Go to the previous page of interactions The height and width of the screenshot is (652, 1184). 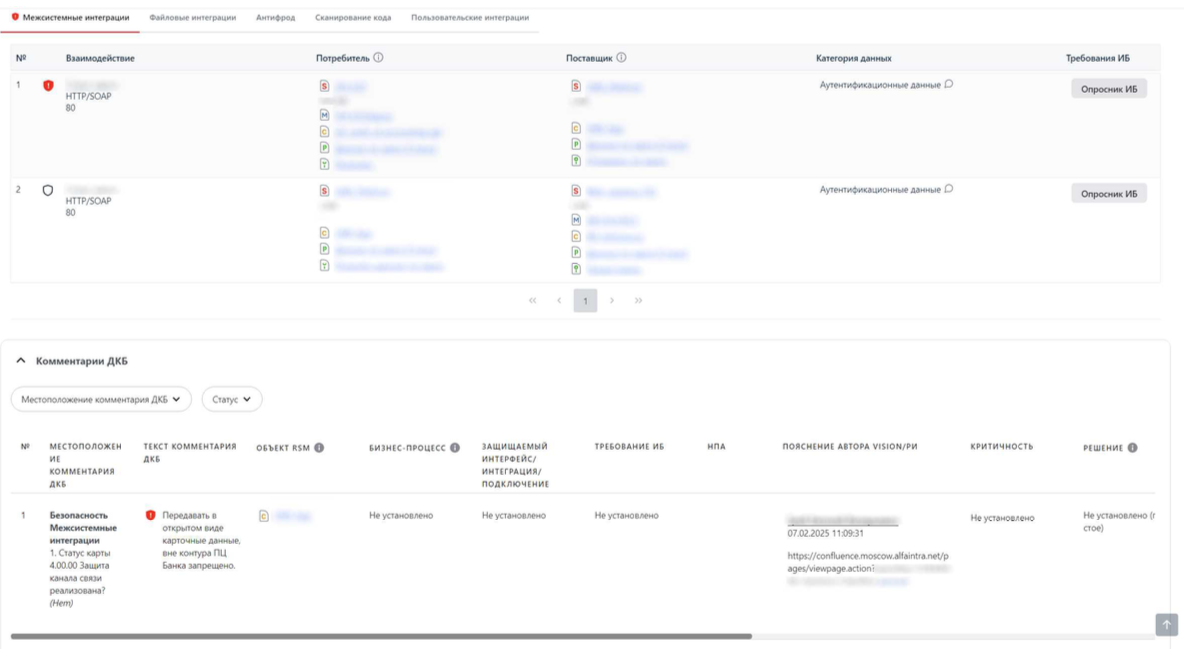click(559, 301)
